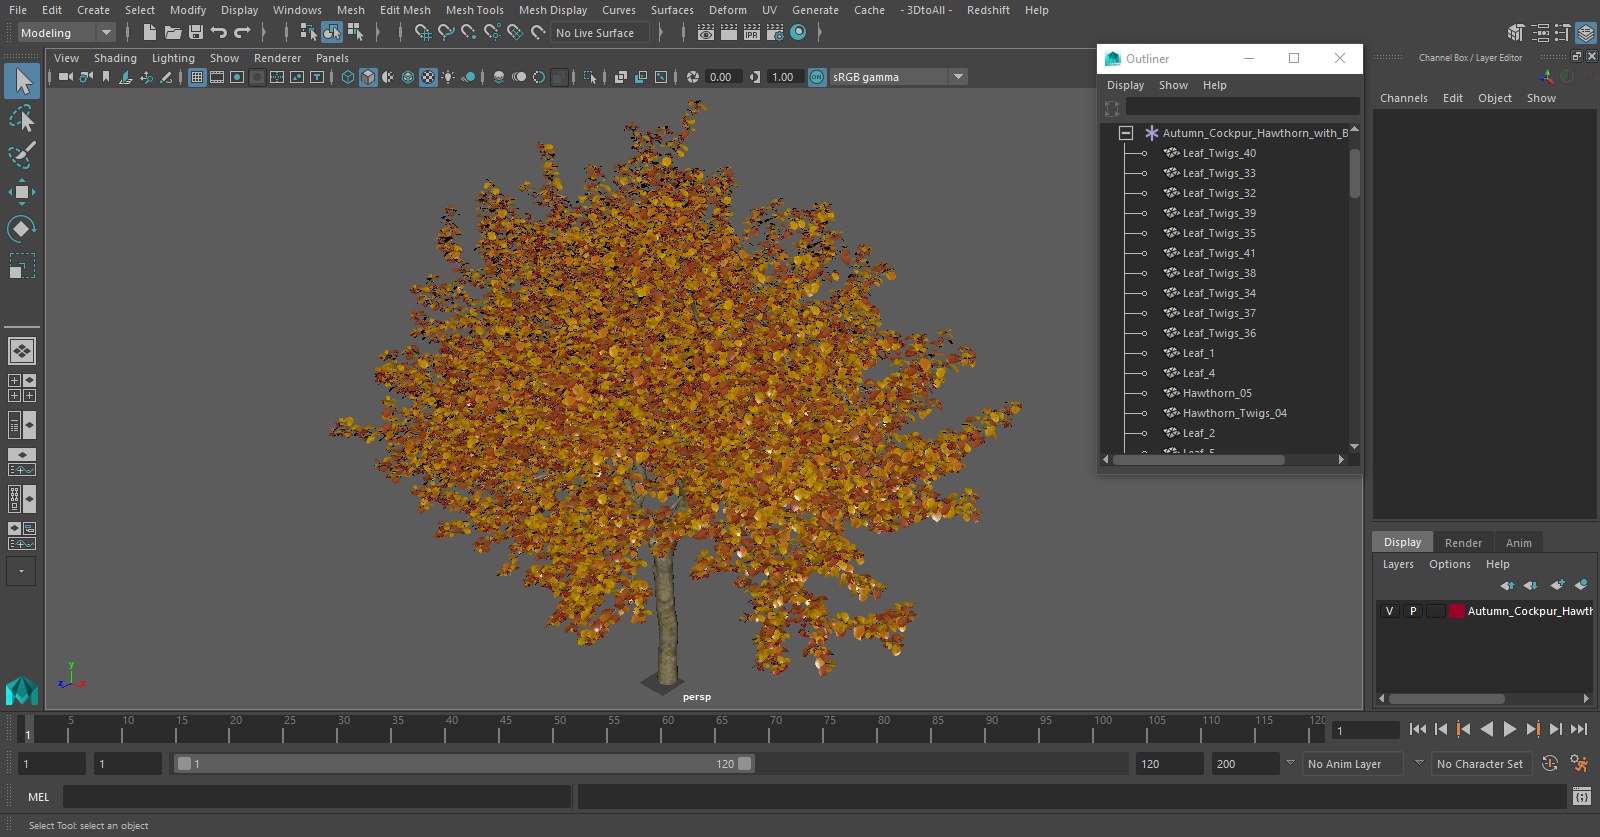The image size is (1600, 837).
Task: Click the select camera icon in viewport
Action: [65, 77]
